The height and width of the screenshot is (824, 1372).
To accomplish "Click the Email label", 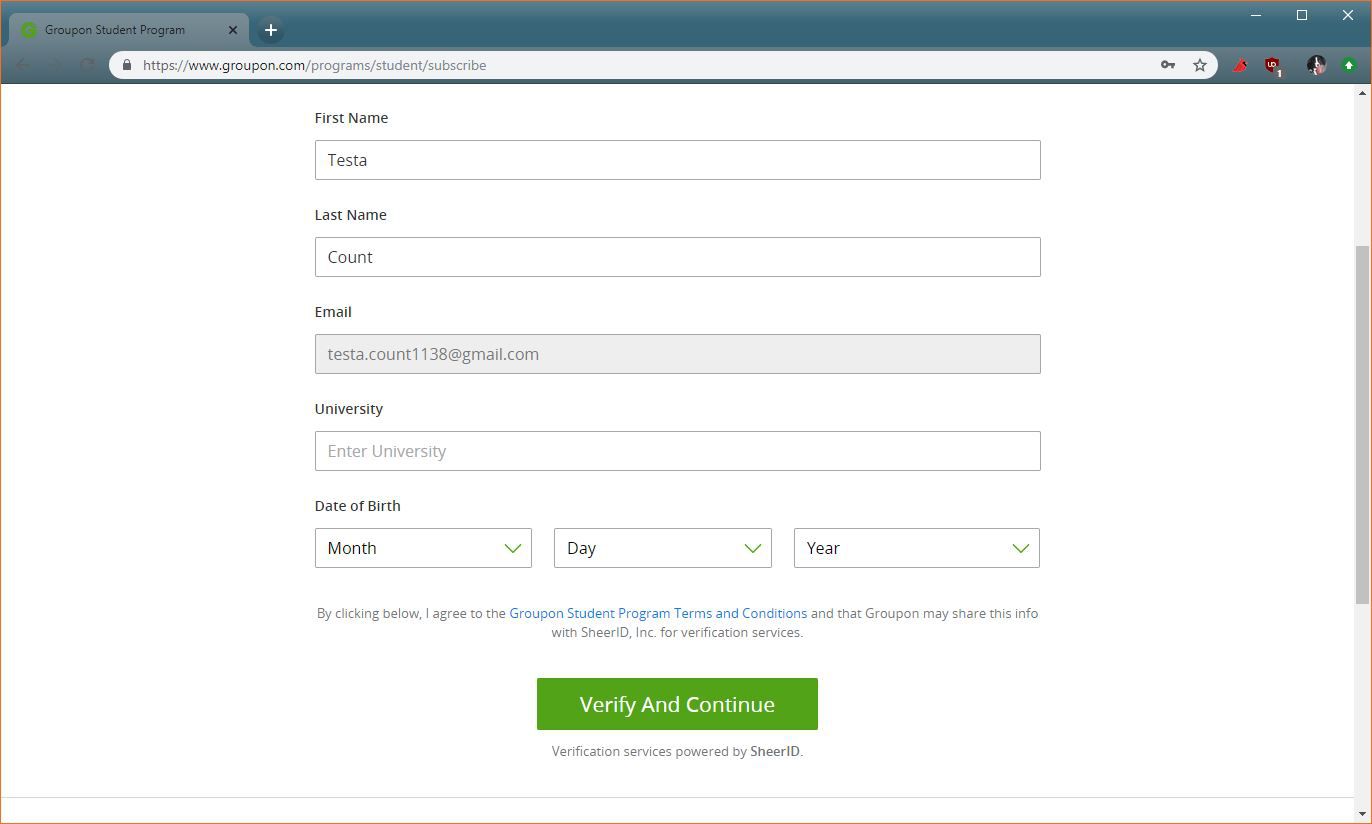I will point(333,312).
